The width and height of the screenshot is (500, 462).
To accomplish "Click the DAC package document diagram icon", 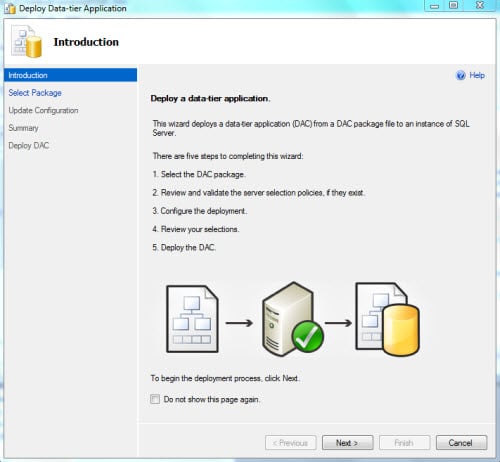I will click(192, 319).
